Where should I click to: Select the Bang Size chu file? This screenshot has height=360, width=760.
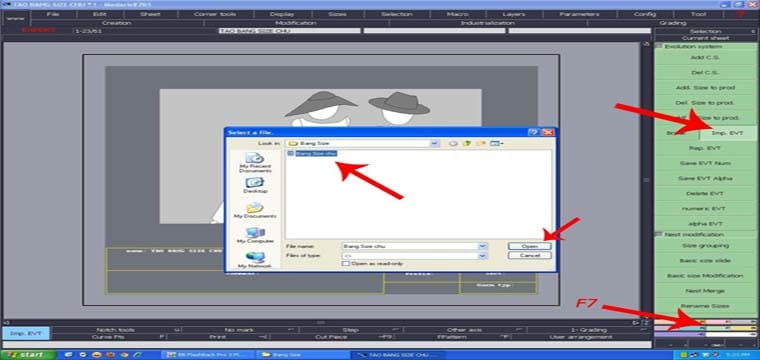(313, 153)
